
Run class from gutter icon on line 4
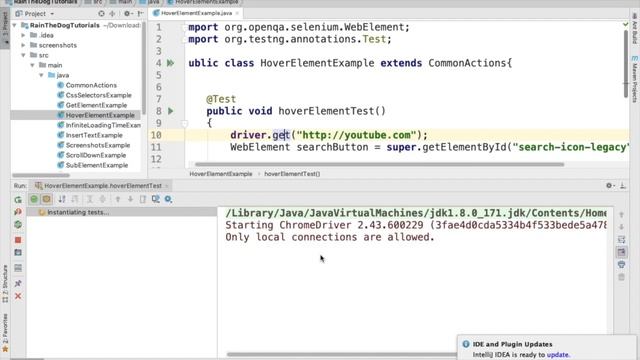click(x=171, y=63)
